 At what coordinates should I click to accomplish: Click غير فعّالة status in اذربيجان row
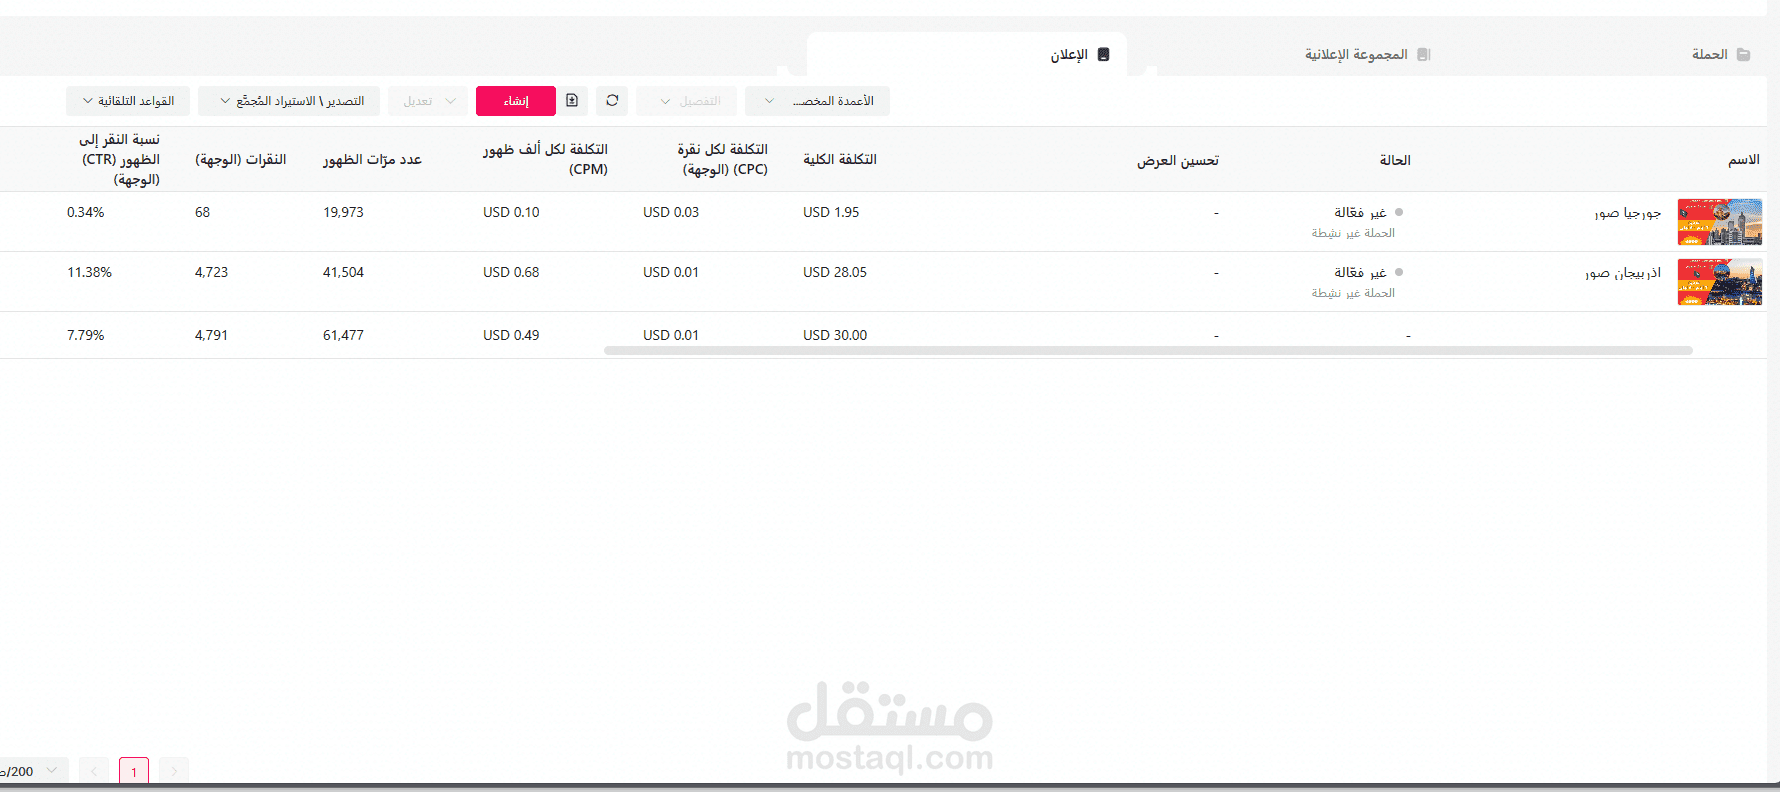pos(1360,272)
